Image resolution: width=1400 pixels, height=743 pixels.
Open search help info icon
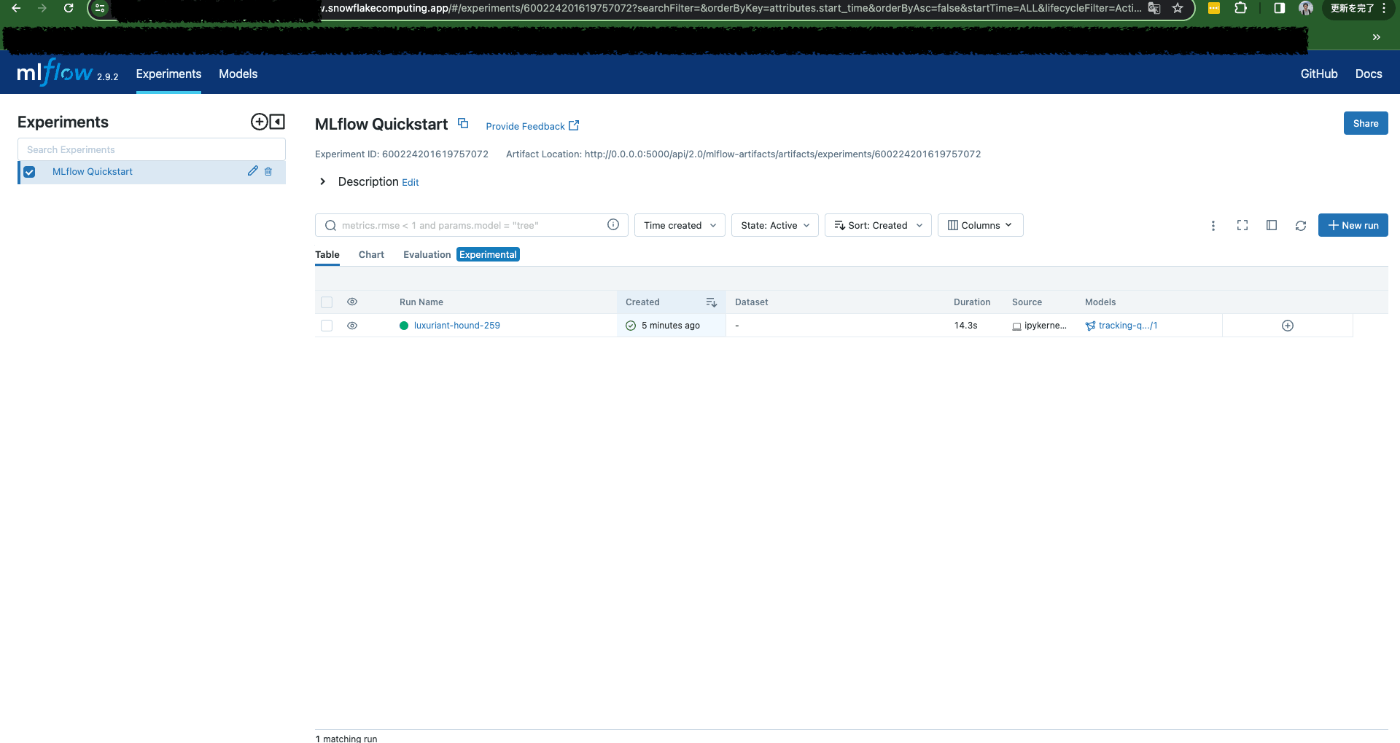(x=613, y=225)
